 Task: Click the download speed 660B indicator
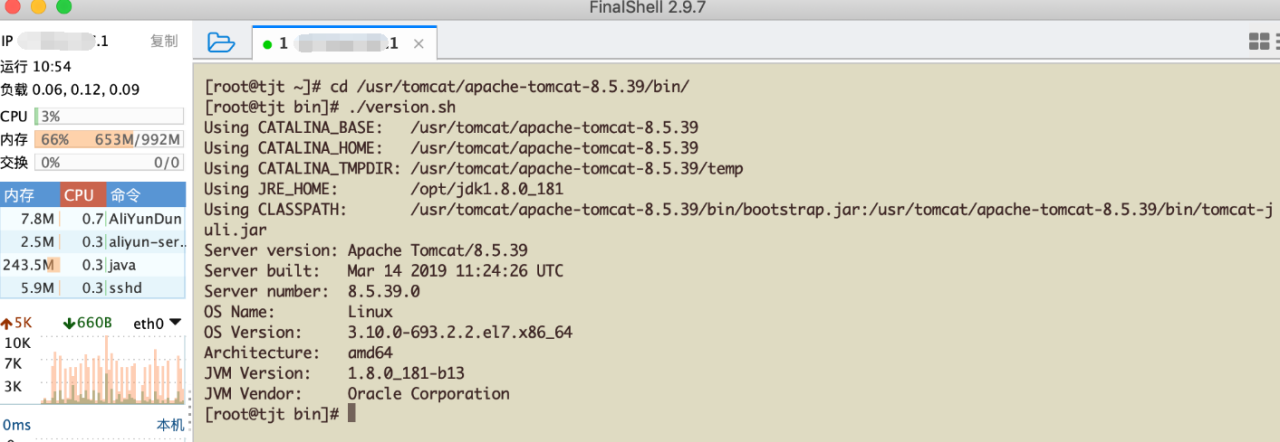click(x=87, y=323)
